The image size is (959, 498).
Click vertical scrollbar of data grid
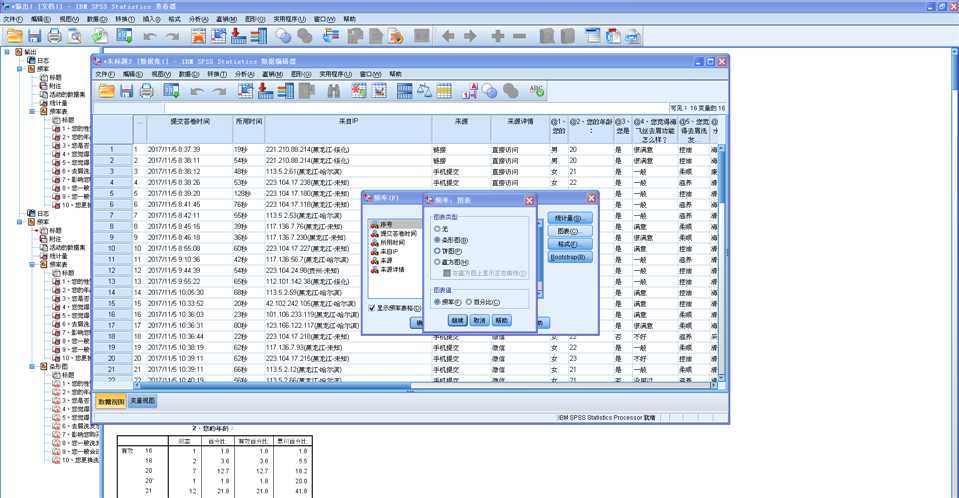pyautogui.click(x=722, y=263)
